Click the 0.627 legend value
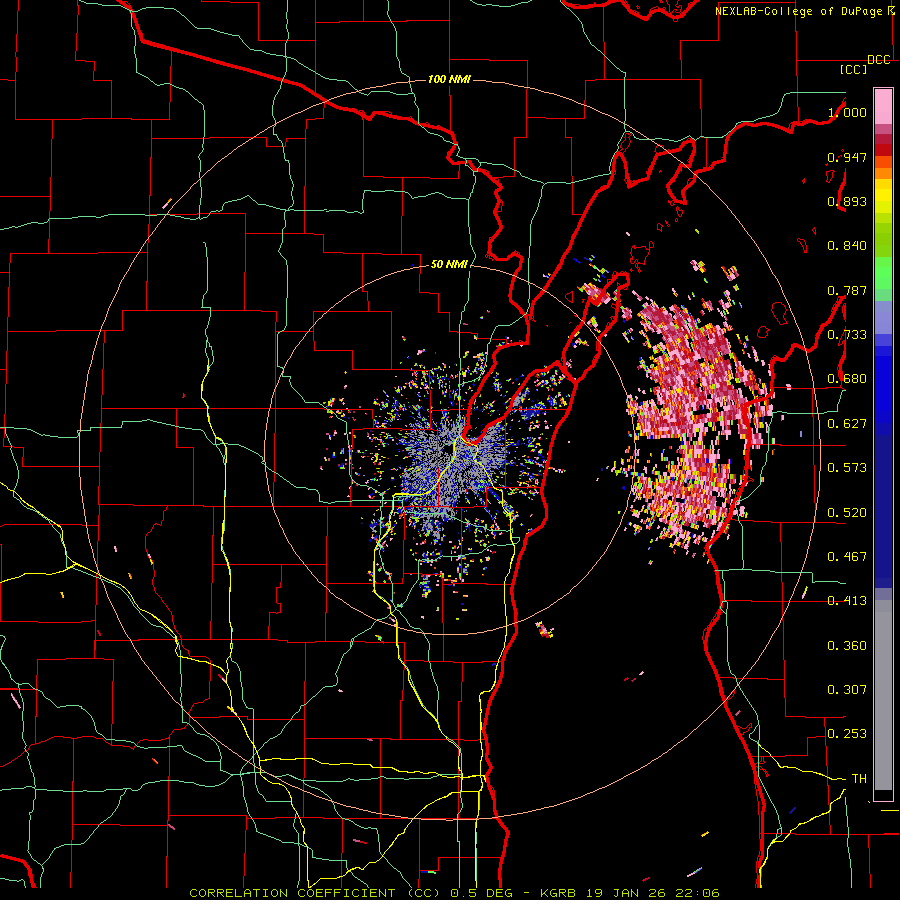Viewport: 900px width, 900px height. 847,424
